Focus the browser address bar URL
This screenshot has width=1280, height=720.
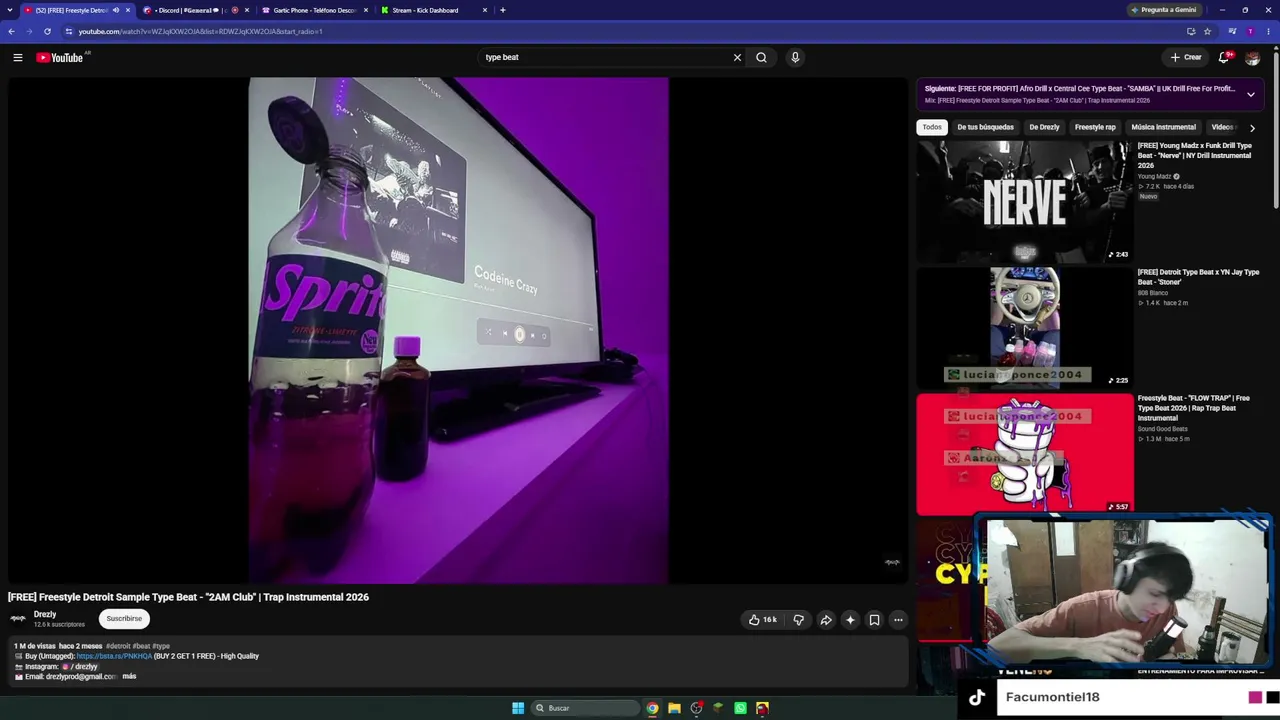tap(200, 31)
